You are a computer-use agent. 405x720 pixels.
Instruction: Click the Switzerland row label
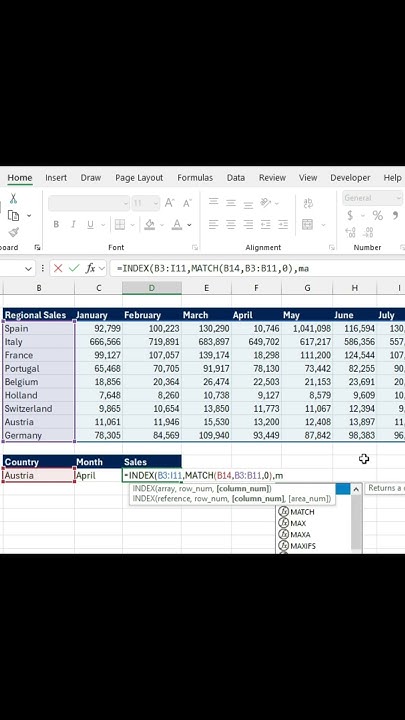pyautogui.click(x=39, y=409)
